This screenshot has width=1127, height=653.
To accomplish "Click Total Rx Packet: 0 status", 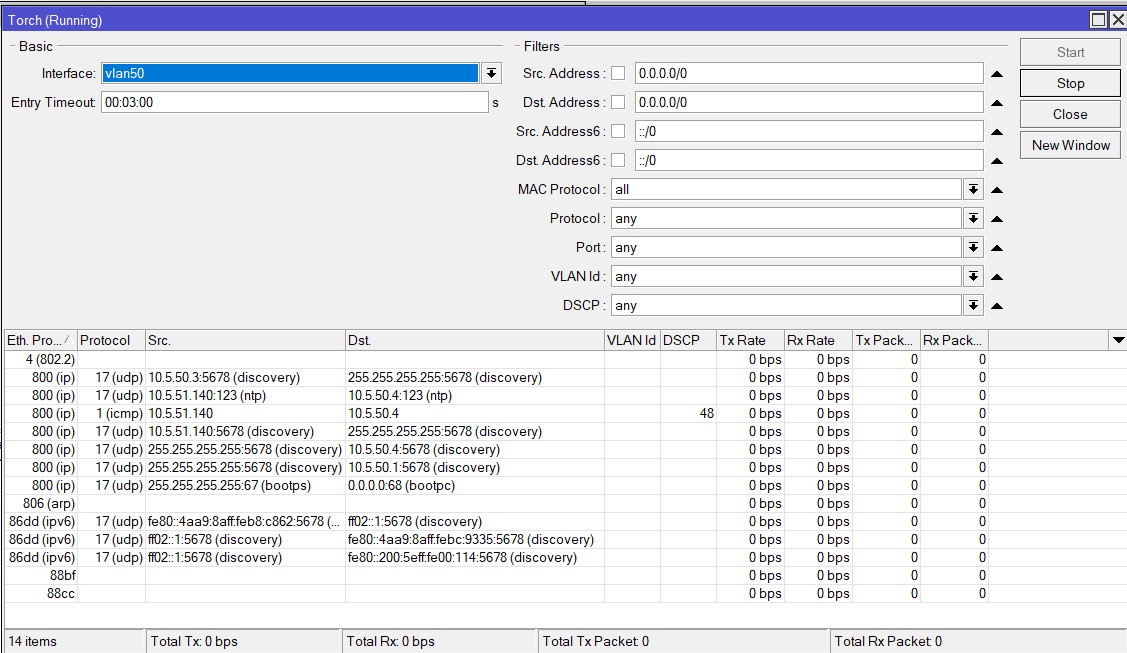I will [888, 642].
